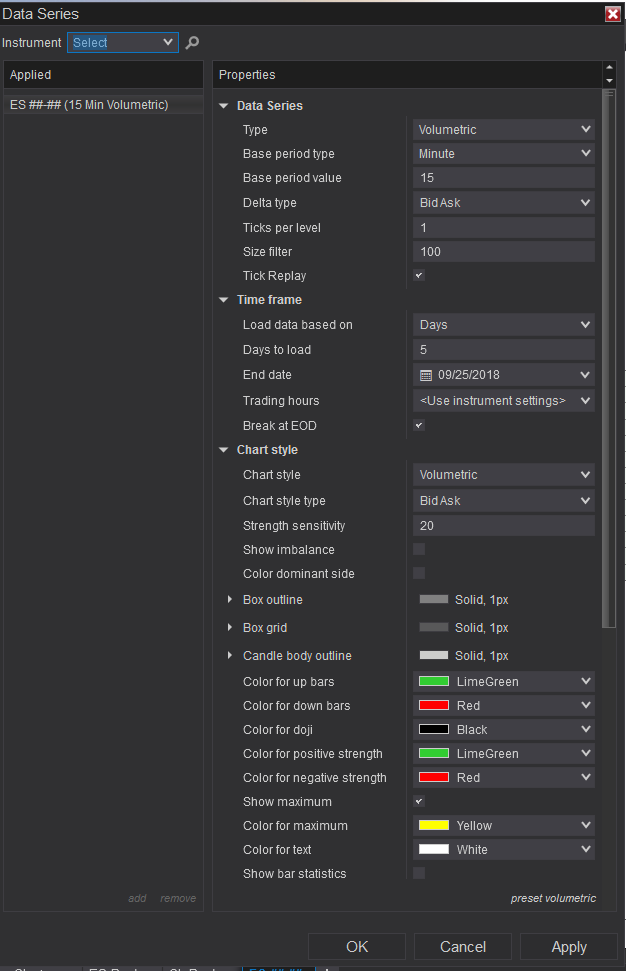Image resolution: width=626 pixels, height=971 pixels.
Task: Enable Color dominant side checkbox
Action: click(x=419, y=574)
